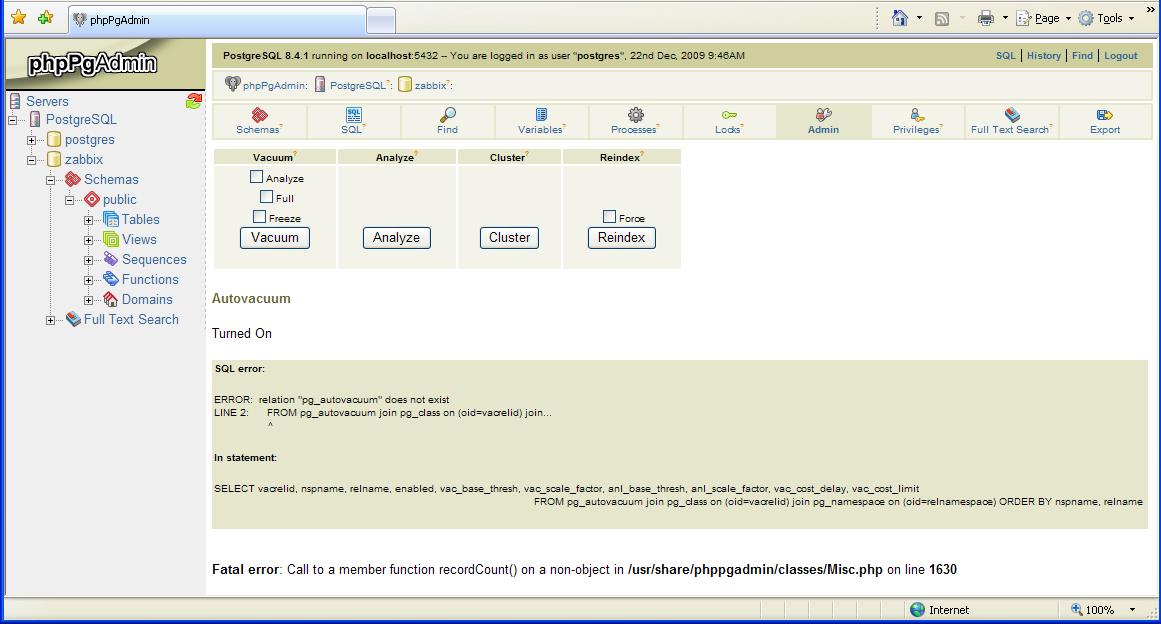Viewport: 1161px width, 624px height.
Task: Click the Favorites star icon
Action: point(19,17)
